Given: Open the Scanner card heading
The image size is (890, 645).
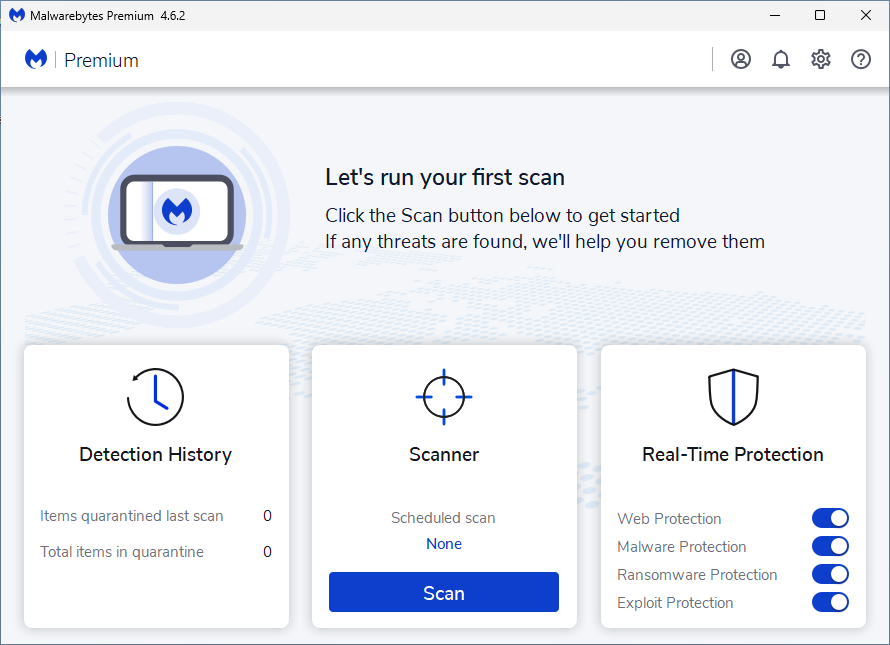Looking at the screenshot, I should tap(444, 454).
